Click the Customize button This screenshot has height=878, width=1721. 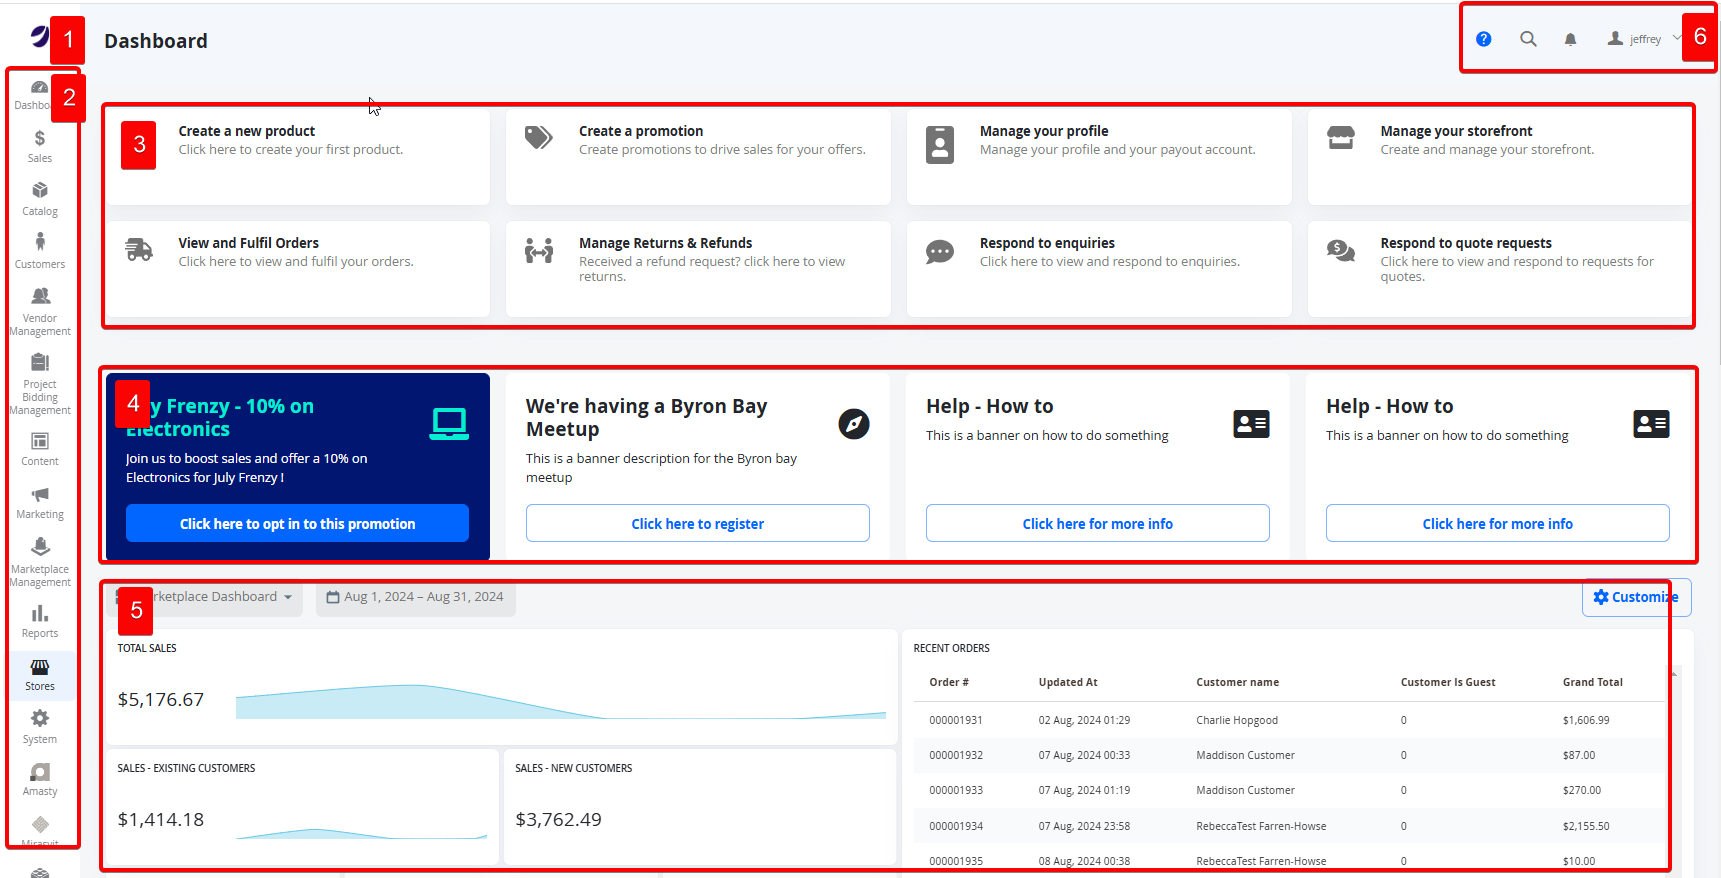click(1637, 597)
